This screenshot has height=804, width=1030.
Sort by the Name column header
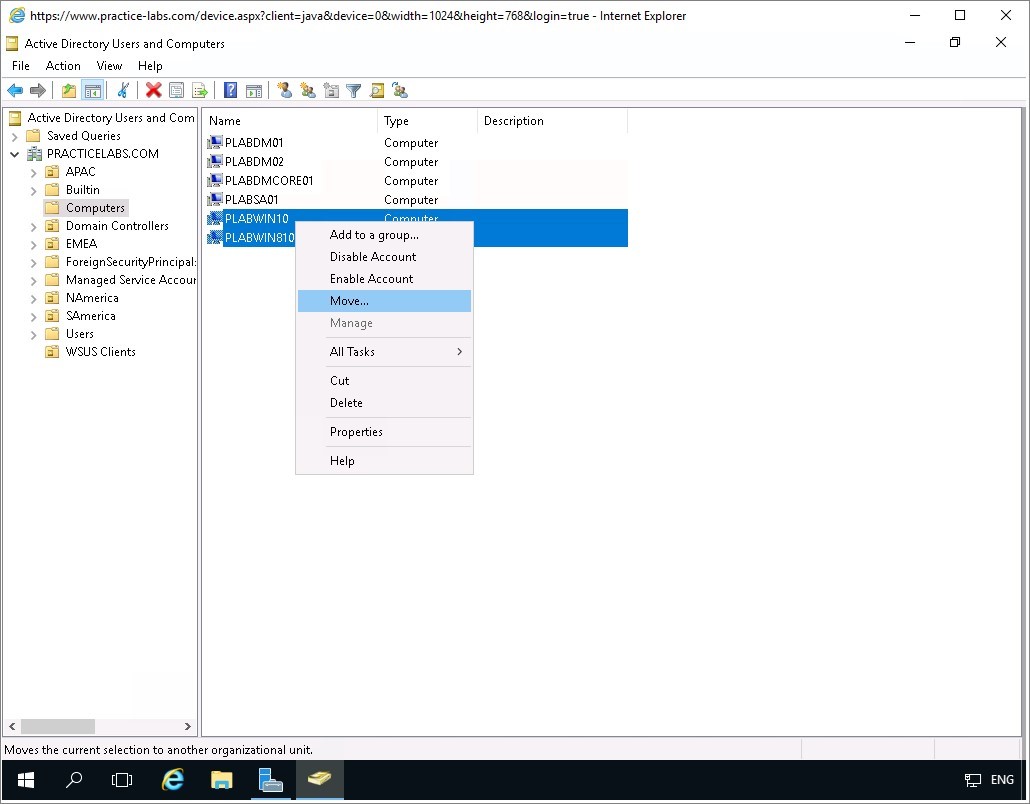tap(290, 121)
